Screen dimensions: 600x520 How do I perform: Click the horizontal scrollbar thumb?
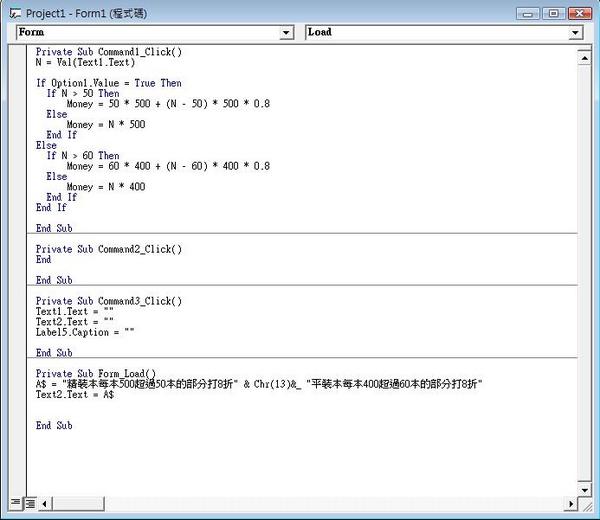click(78, 504)
